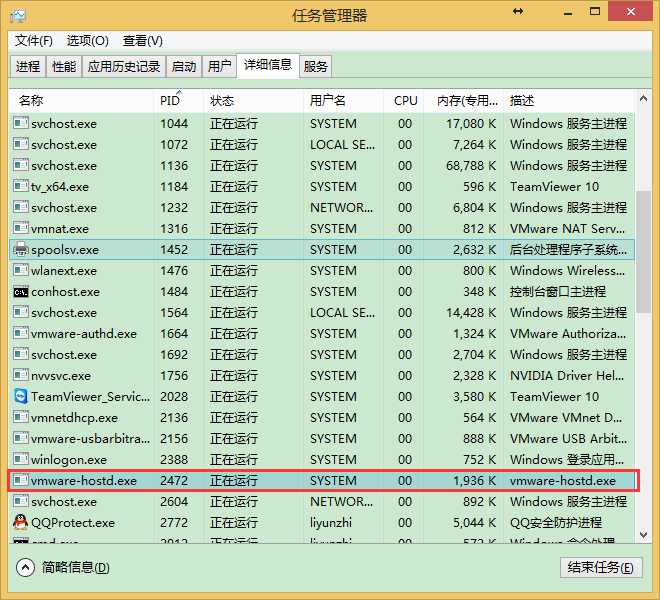Click the icon beside wlanext.exe
This screenshot has height=600, width=660.
pos(21,270)
